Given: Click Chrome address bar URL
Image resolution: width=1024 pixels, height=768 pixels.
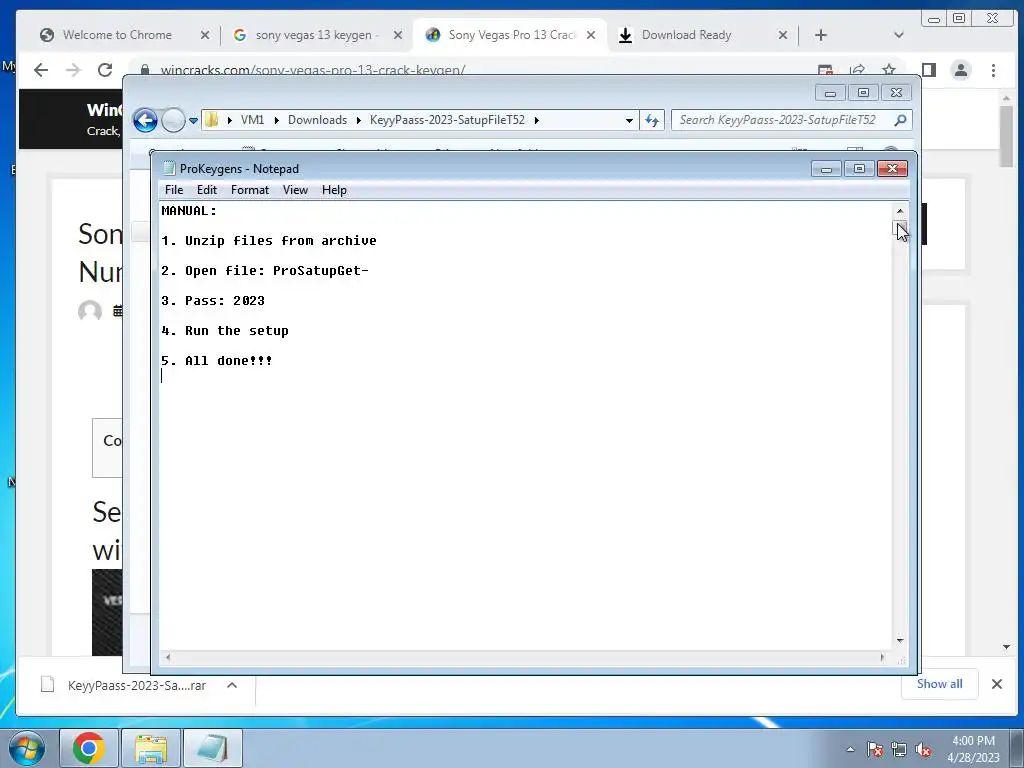Looking at the screenshot, I should [x=313, y=70].
